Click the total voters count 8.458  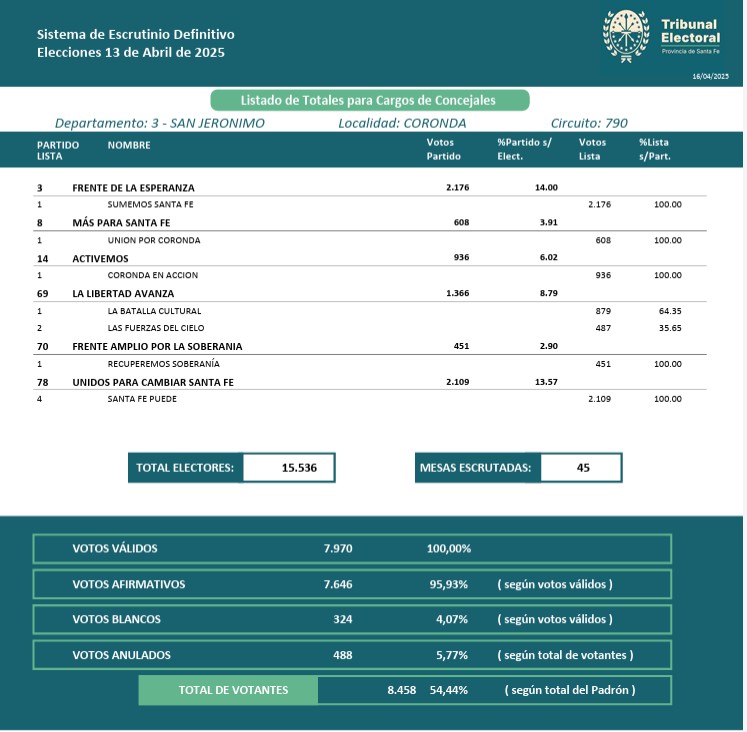pyautogui.click(x=402, y=690)
